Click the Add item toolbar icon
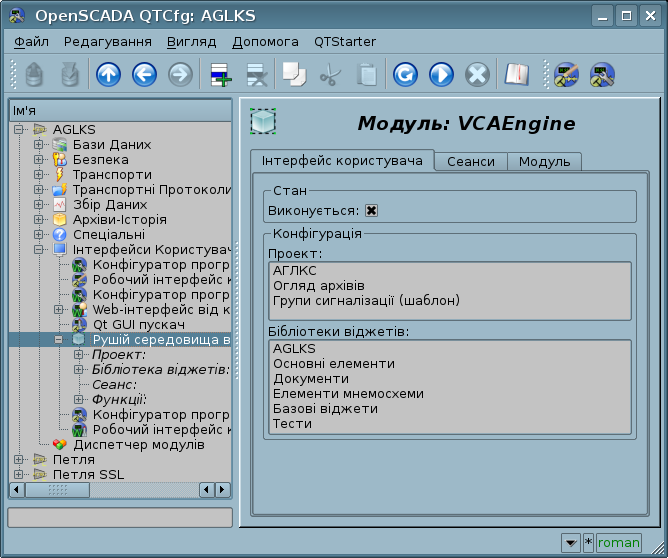Viewport: 668px width, 558px height. point(219,75)
